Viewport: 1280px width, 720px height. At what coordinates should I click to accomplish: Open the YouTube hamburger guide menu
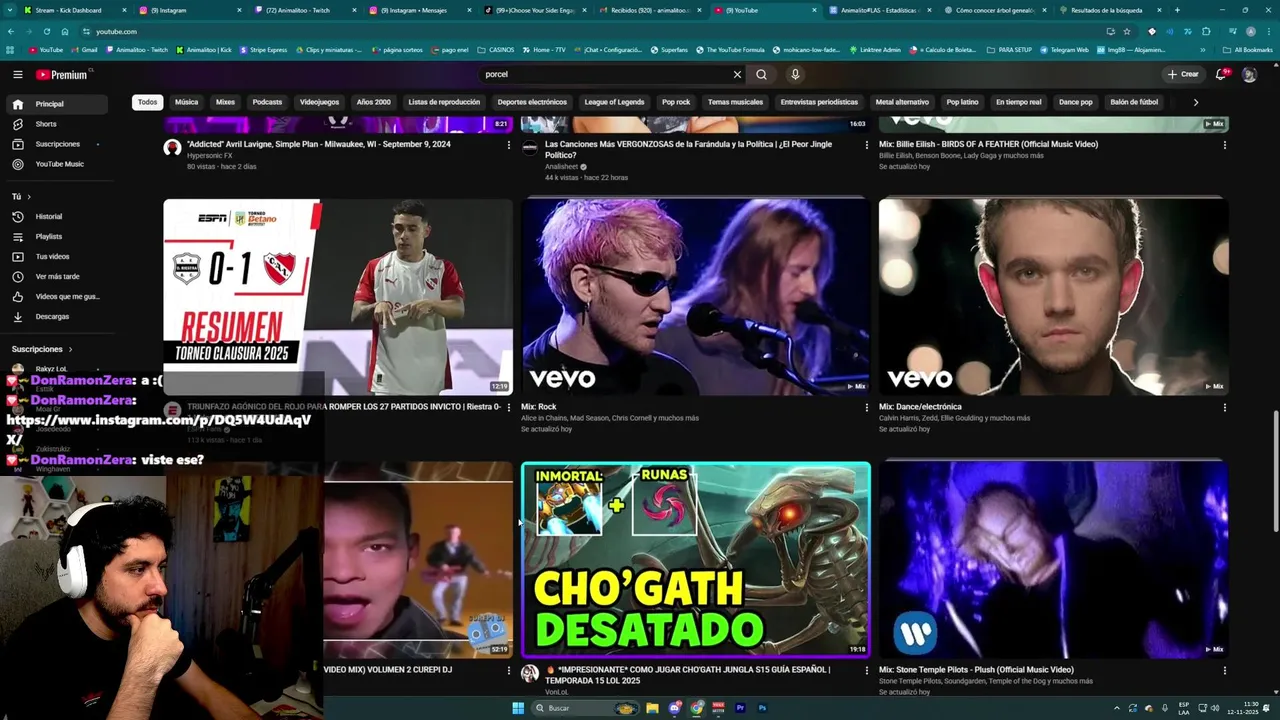click(x=18, y=74)
